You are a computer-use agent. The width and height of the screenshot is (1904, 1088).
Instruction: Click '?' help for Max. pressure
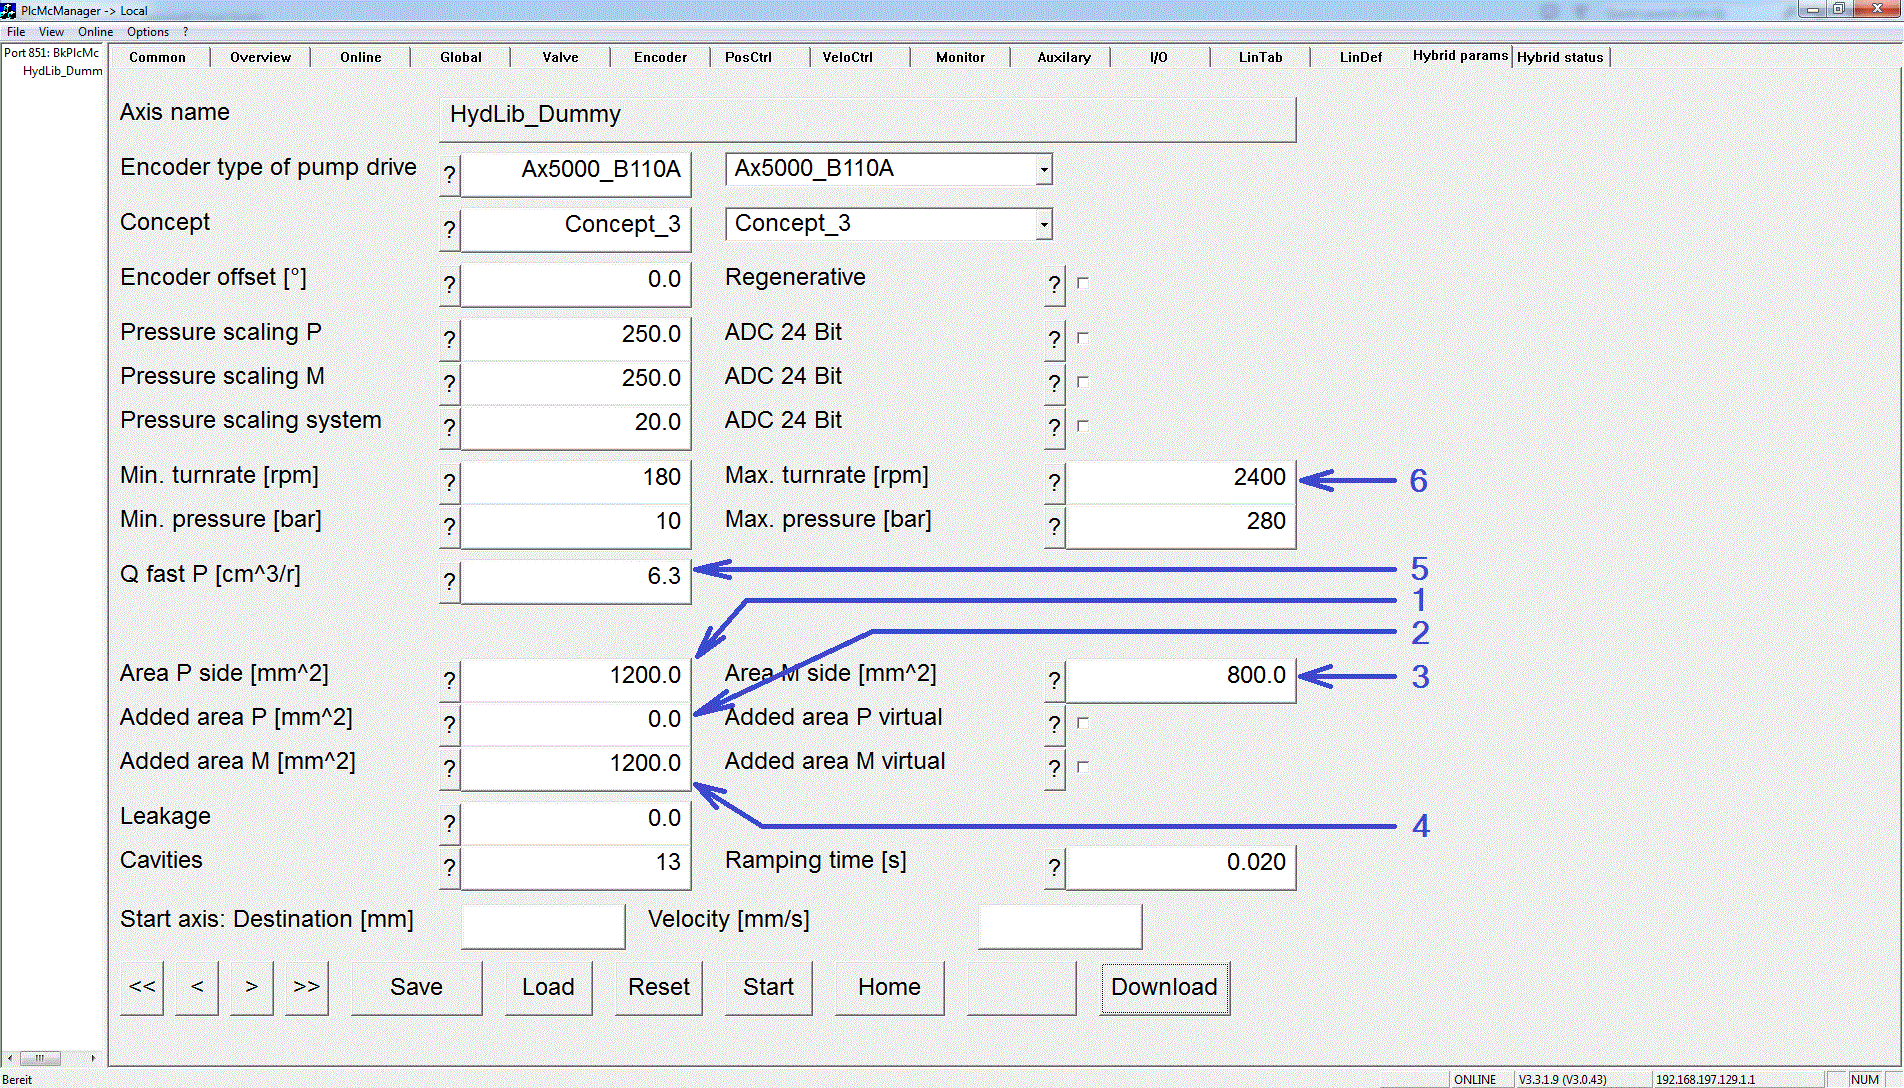(1054, 527)
